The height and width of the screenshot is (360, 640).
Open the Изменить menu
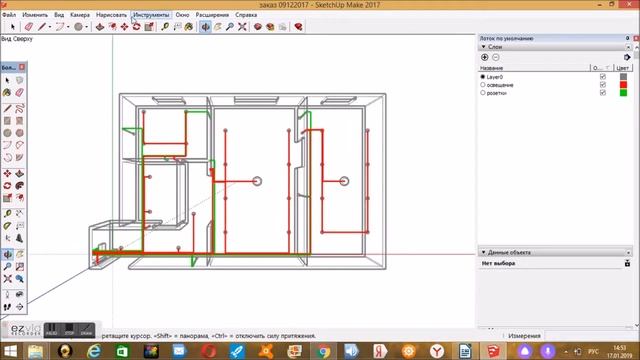[x=35, y=15]
